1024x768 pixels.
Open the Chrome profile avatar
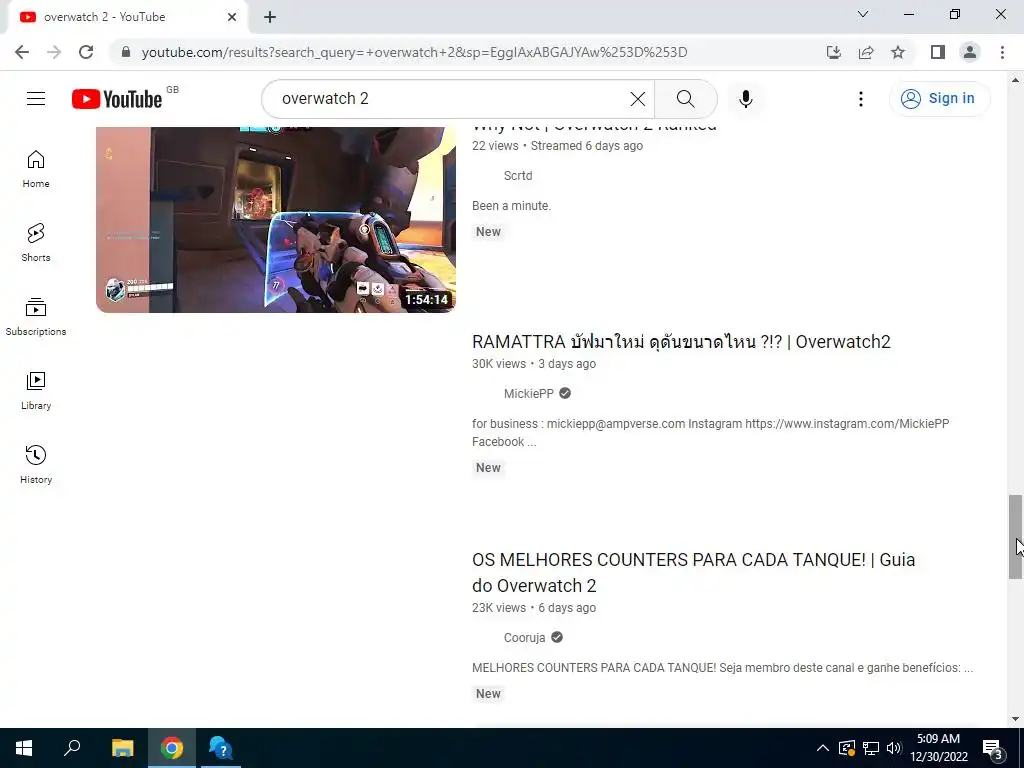point(970,52)
